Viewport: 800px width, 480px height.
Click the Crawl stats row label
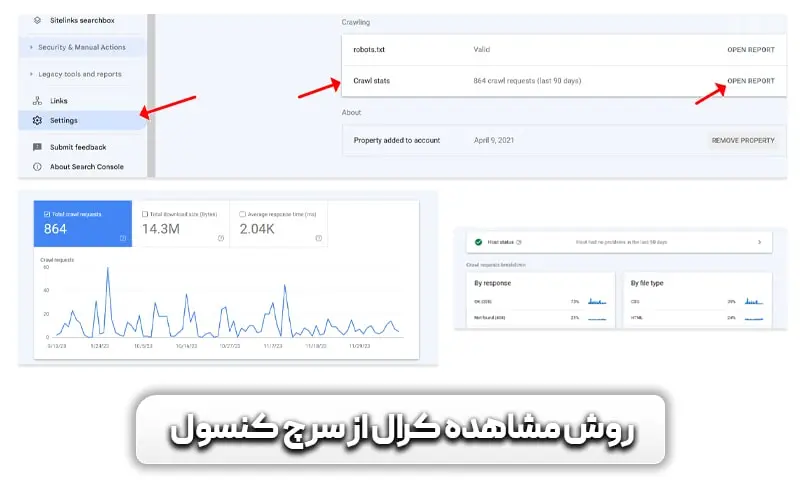371,81
